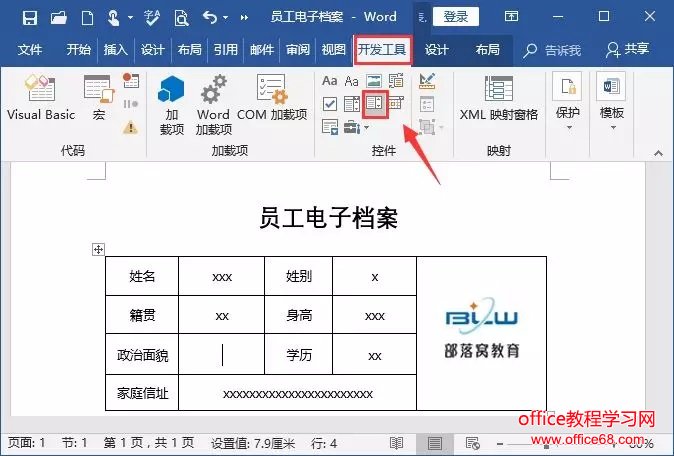This screenshot has width=674, height=456.
Task: Undo the last action
Action: pos(210,18)
